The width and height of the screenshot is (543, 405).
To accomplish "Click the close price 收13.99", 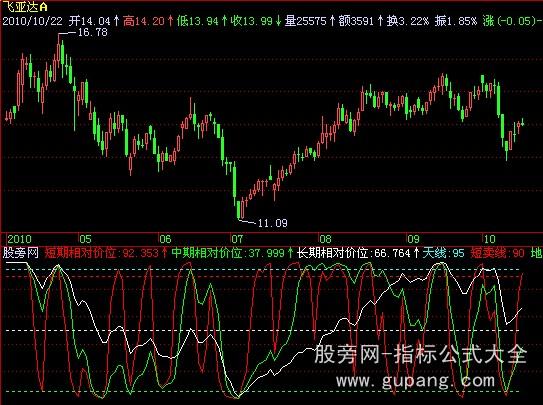I will coord(252,21).
